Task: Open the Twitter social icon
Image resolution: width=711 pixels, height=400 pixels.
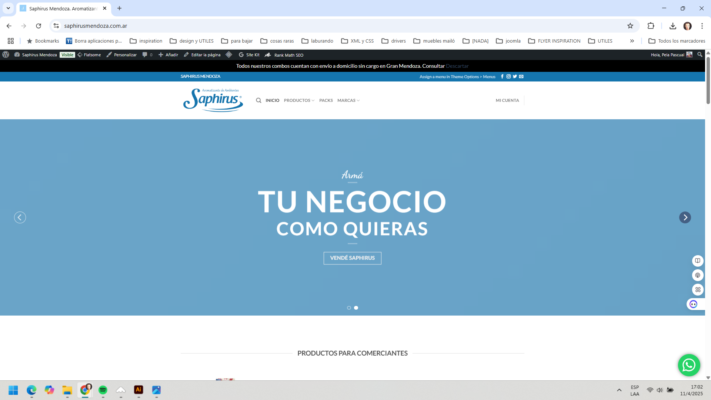Action: point(515,77)
